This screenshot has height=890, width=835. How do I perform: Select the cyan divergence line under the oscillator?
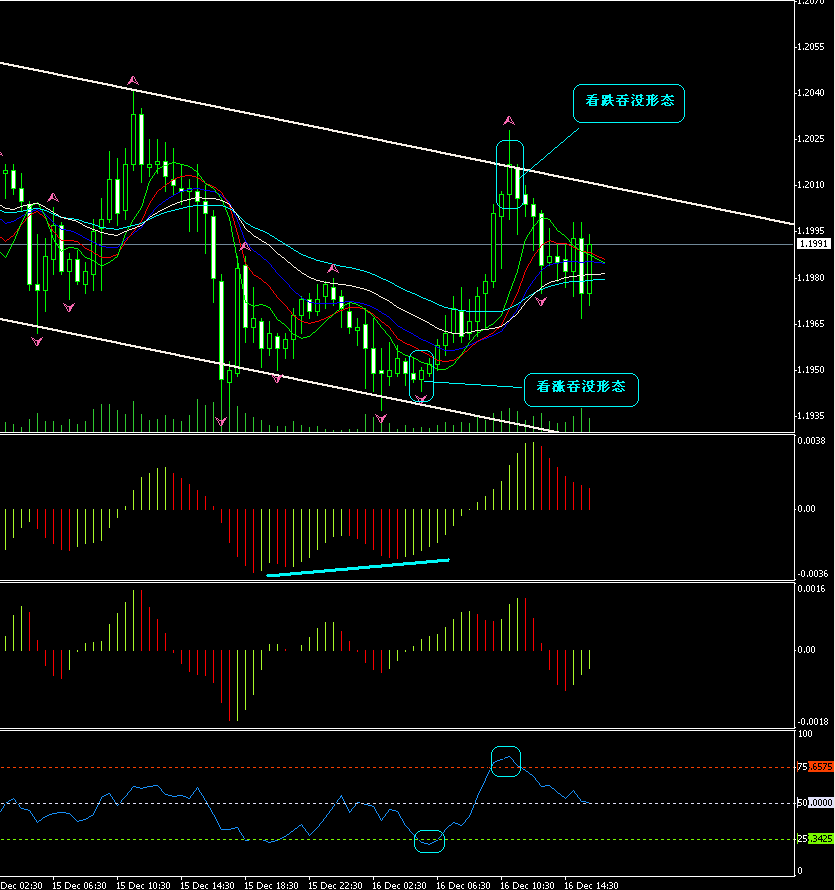pos(358,568)
